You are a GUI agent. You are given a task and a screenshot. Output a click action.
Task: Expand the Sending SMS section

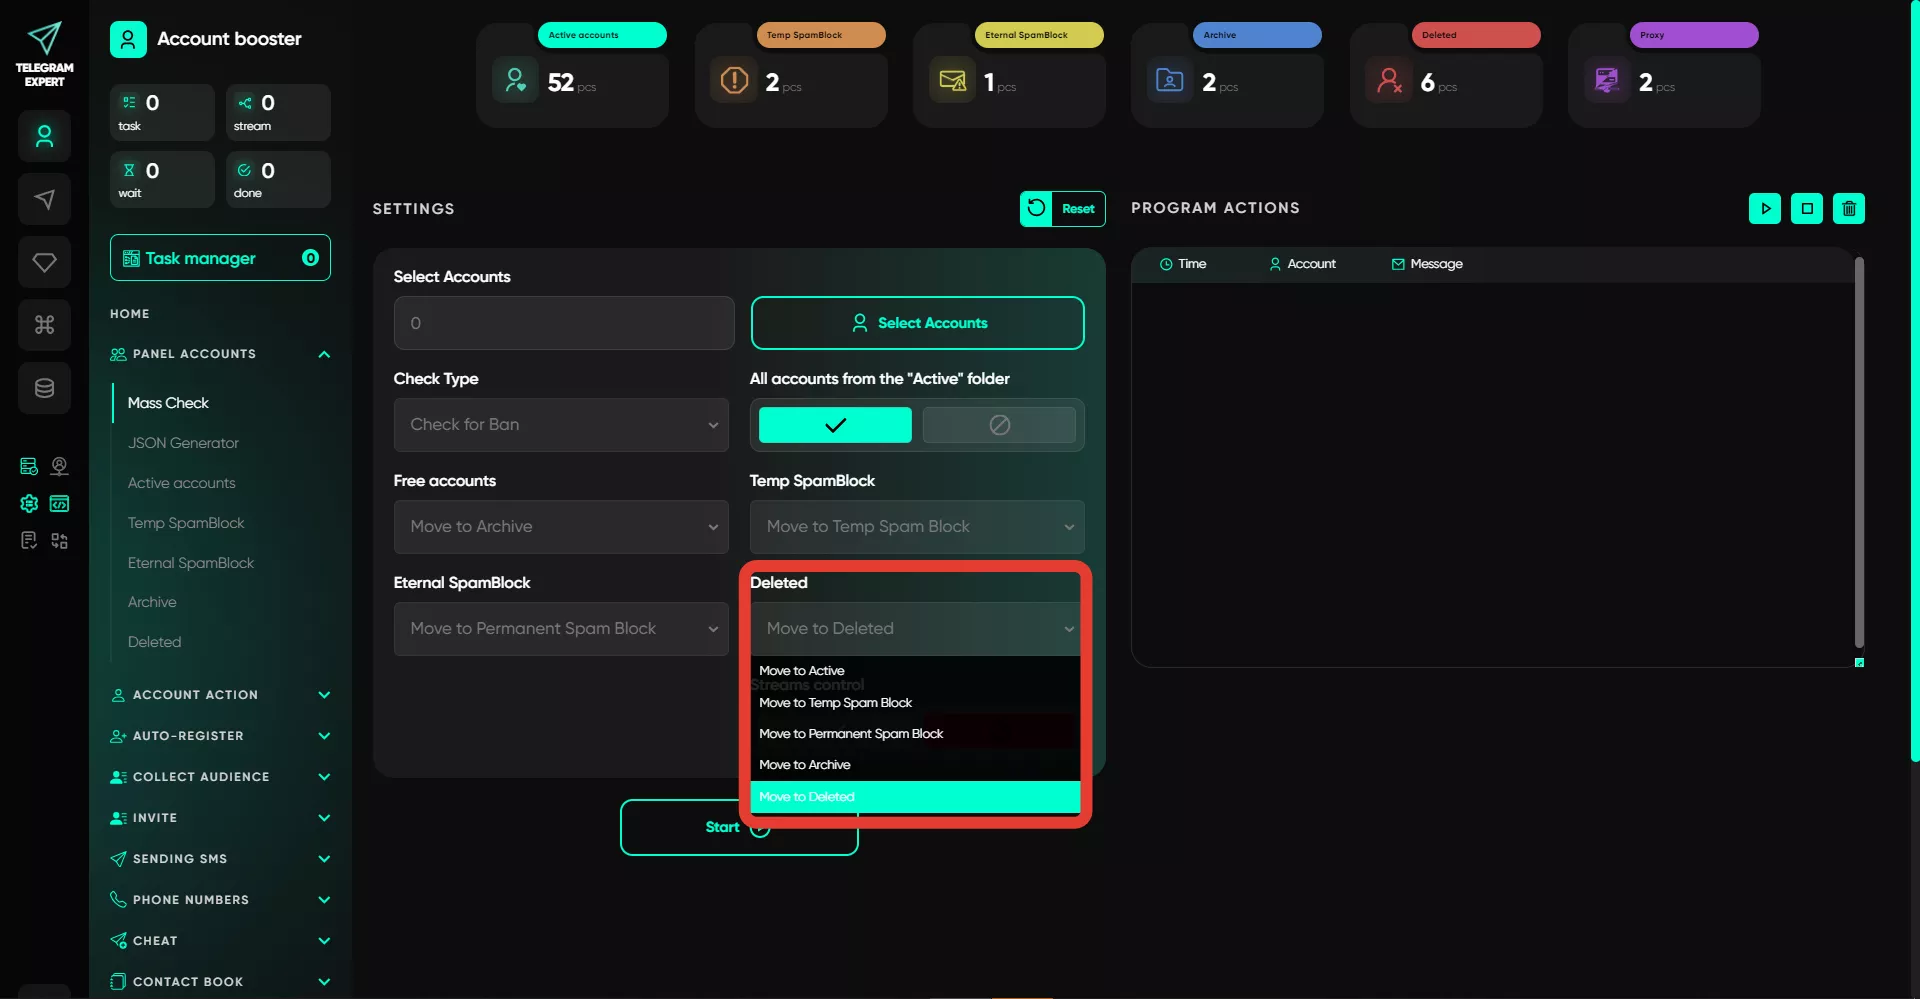click(220, 859)
